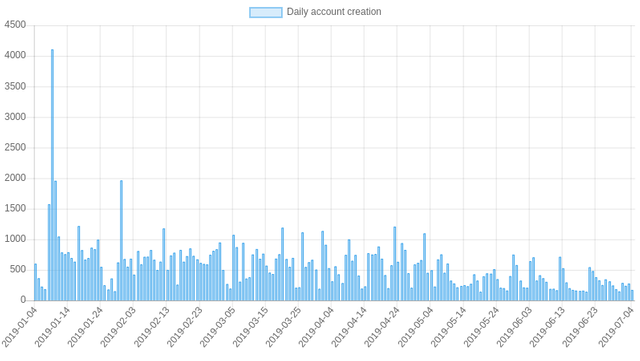The height and width of the screenshot is (361, 640).
Task: Click the x-axis label 2019-04-14
Action: [349, 327]
